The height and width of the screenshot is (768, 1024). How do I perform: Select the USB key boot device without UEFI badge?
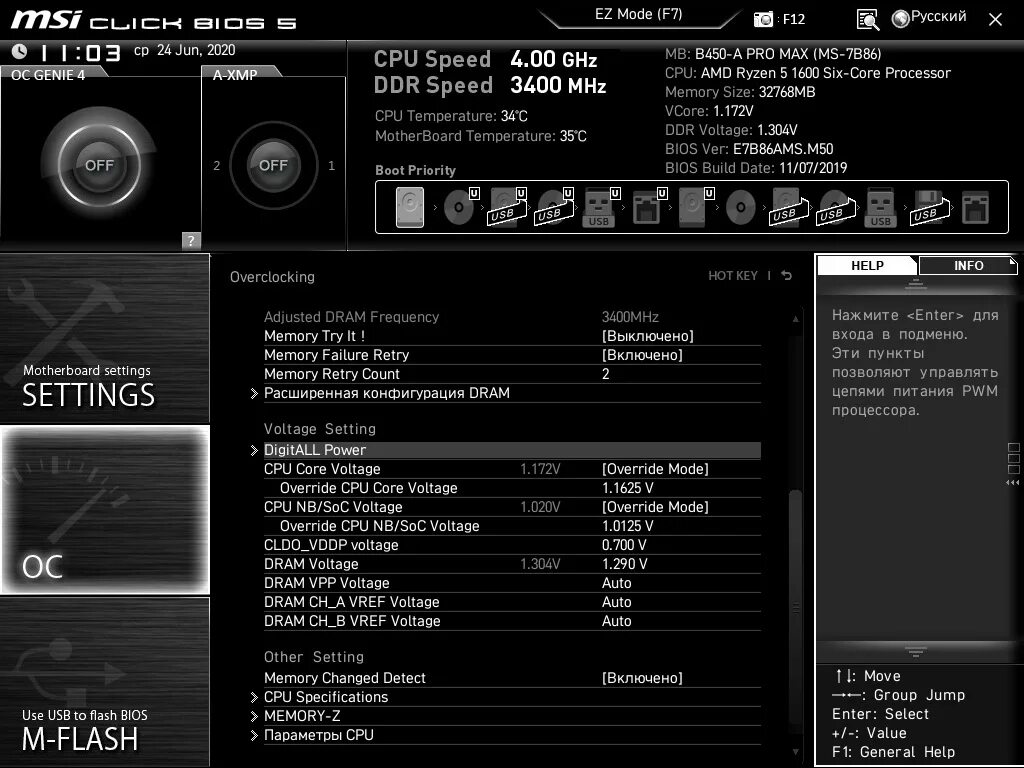880,207
